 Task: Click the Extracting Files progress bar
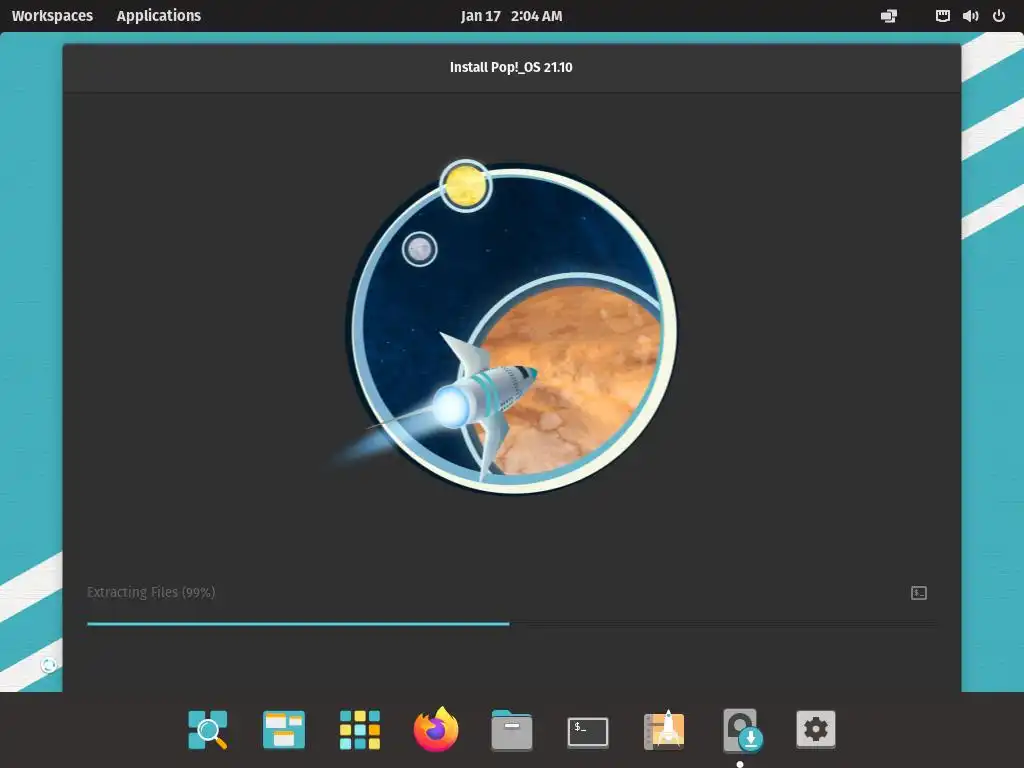[x=511, y=624]
